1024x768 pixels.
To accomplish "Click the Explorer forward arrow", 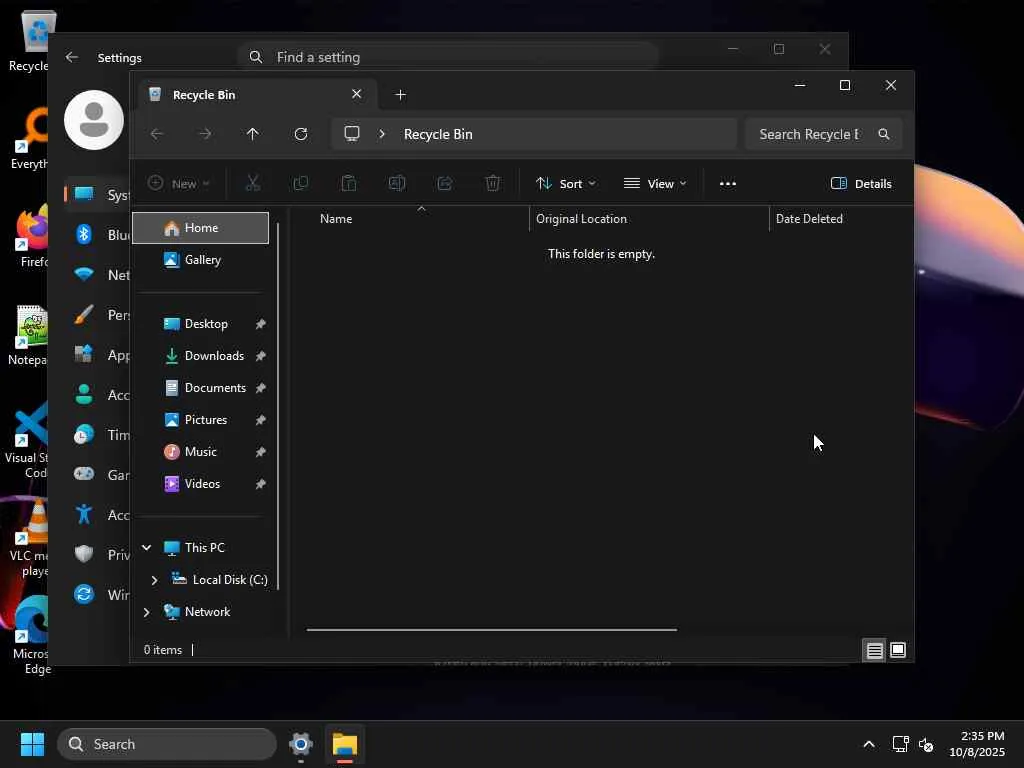I will 205,134.
